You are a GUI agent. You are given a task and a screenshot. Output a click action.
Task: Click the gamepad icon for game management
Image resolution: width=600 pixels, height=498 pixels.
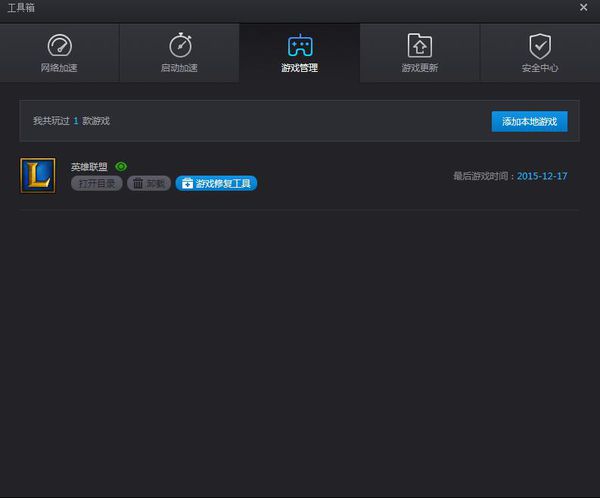click(300, 45)
